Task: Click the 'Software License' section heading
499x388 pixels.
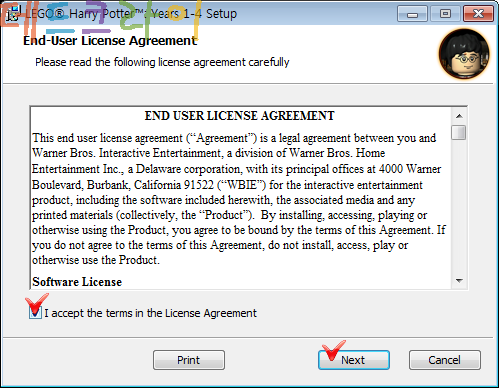Action: [x=77, y=282]
